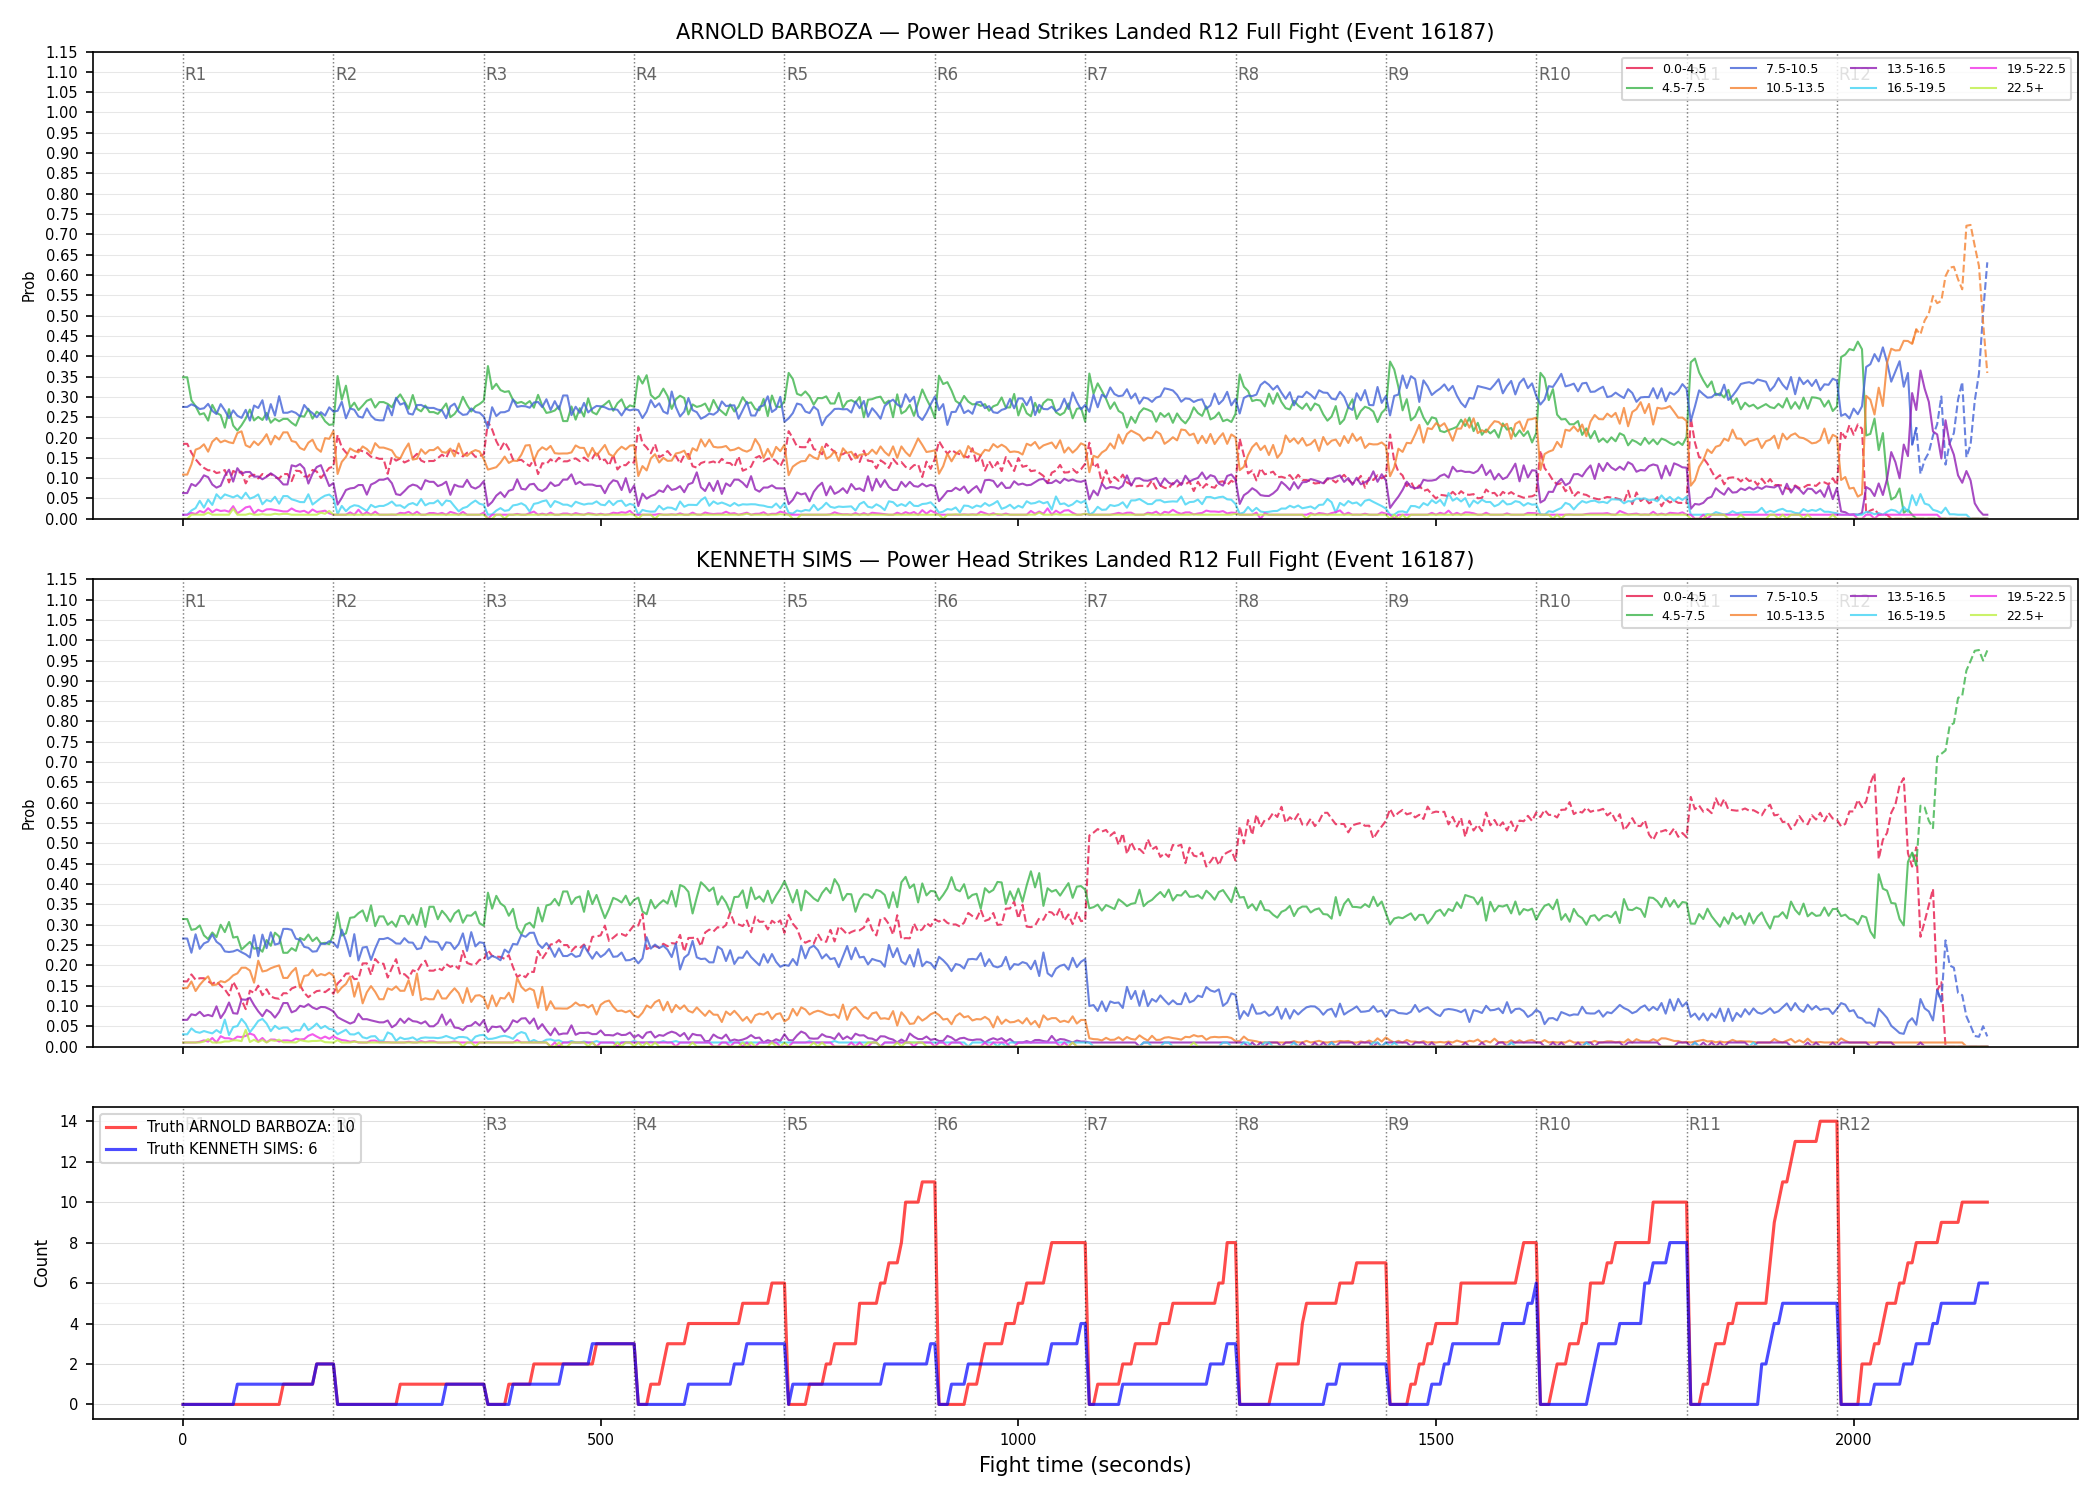2100x1500 pixels.
Task: Click R6 round marker in Count chart
Action: (947, 1124)
